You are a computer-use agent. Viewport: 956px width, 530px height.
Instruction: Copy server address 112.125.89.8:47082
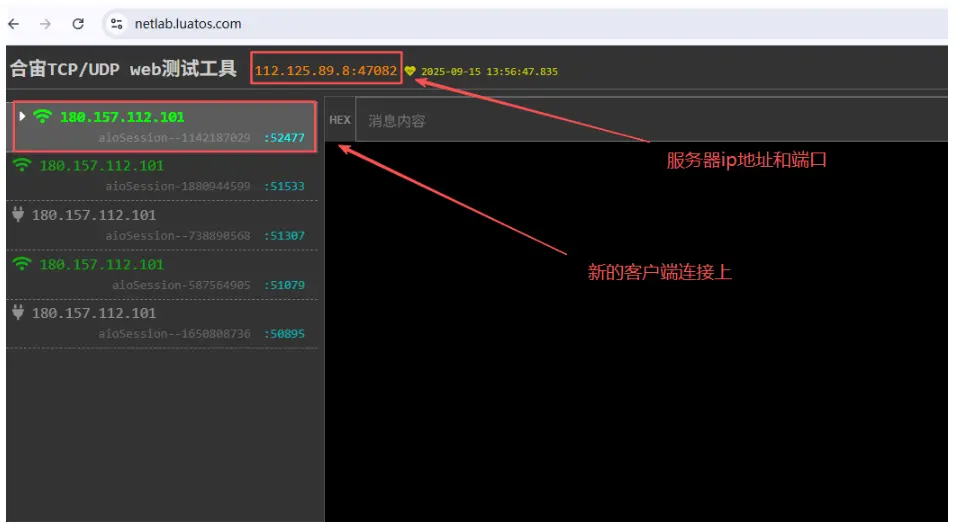tap(326, 71)
